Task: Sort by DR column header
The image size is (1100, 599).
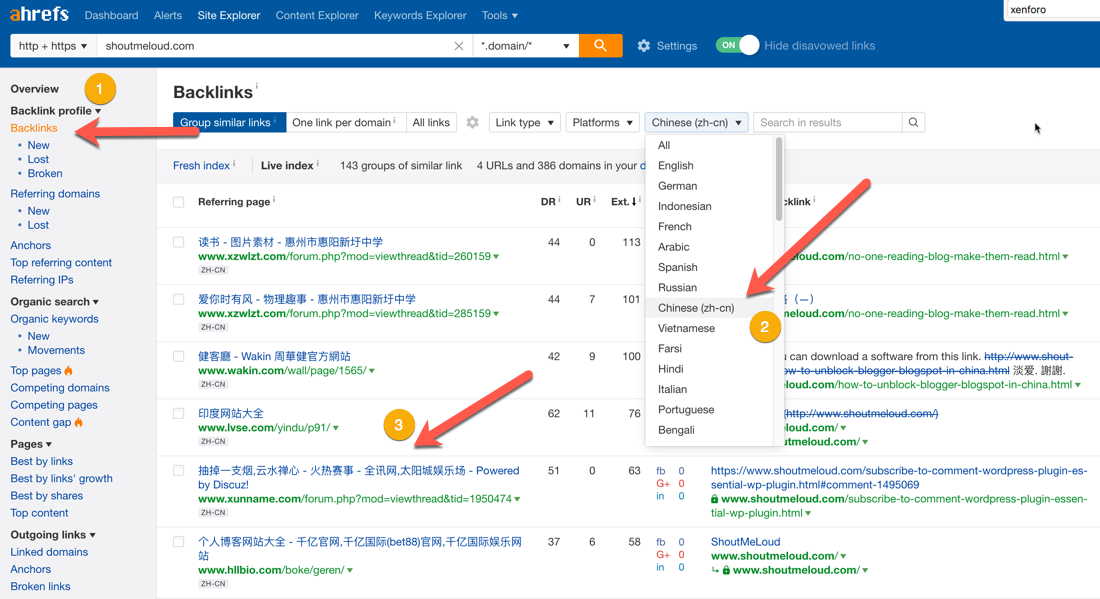Action: point(548,201)
